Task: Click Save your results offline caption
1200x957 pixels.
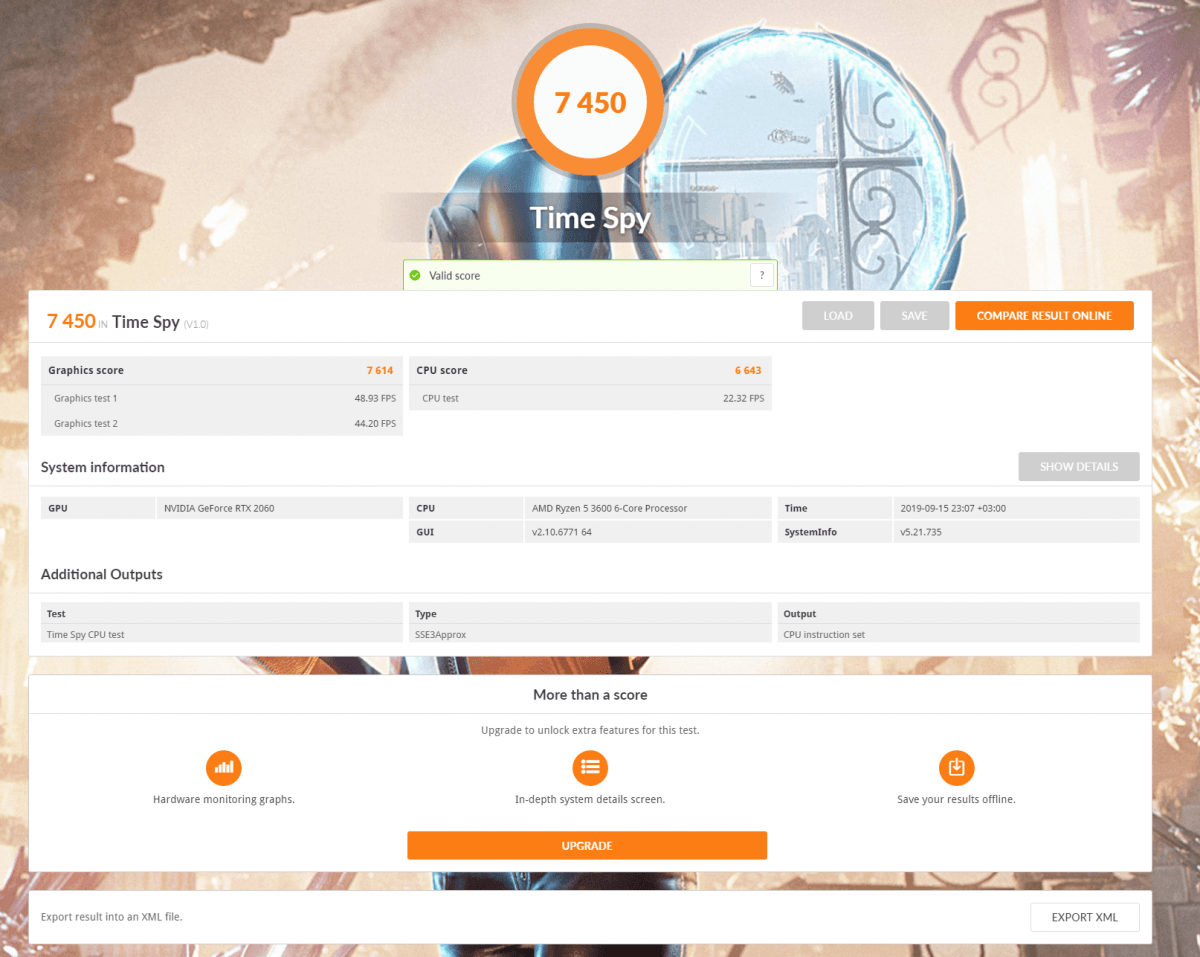Action: point(956,800)
